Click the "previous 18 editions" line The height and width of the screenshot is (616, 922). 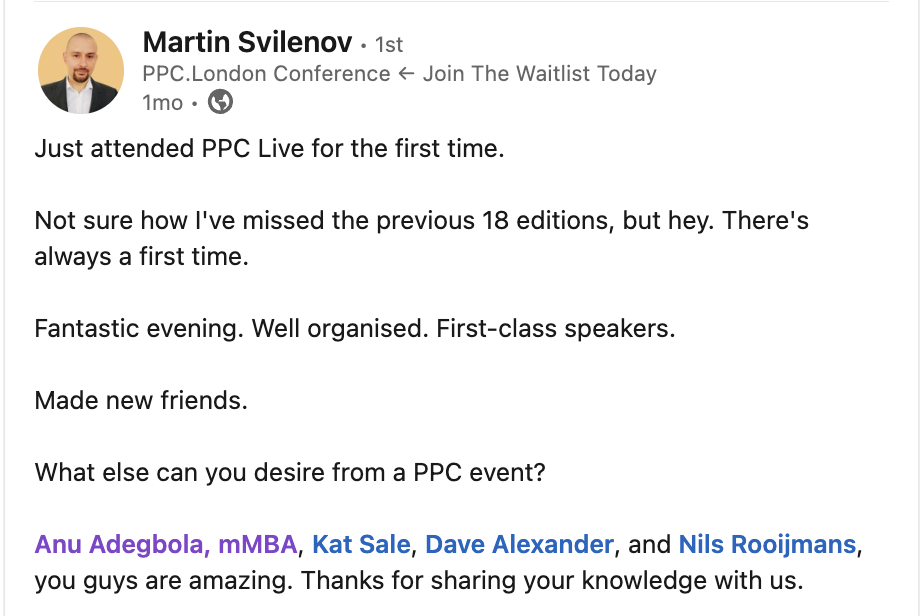[420, 221]
